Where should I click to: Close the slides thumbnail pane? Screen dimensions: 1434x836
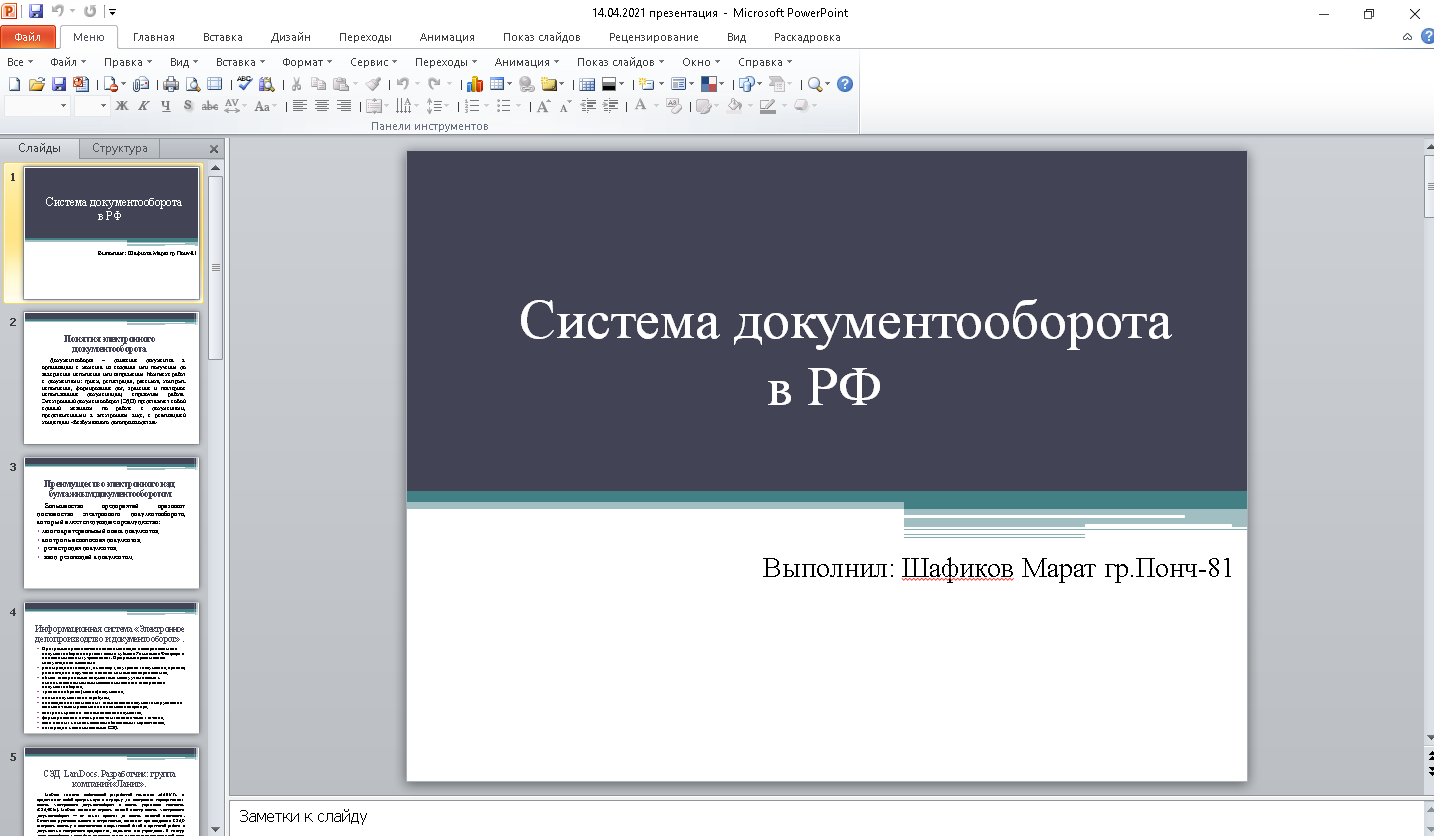[213, 149]
